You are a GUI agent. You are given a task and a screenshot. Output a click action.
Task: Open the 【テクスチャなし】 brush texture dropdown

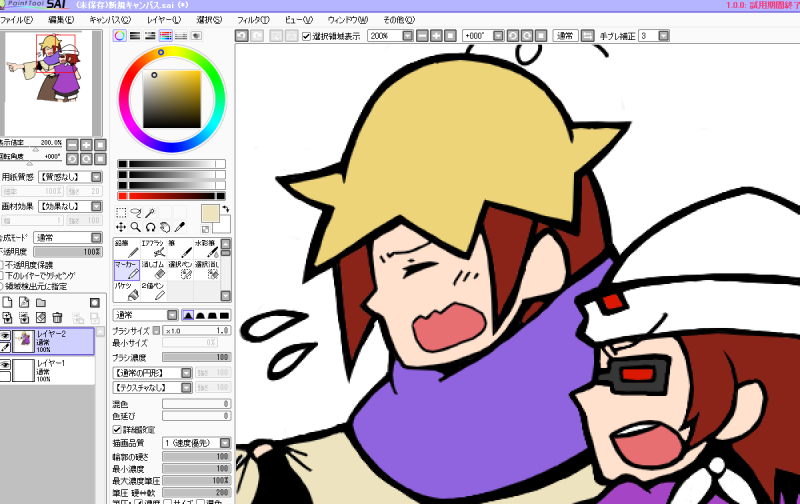(186, 388)
